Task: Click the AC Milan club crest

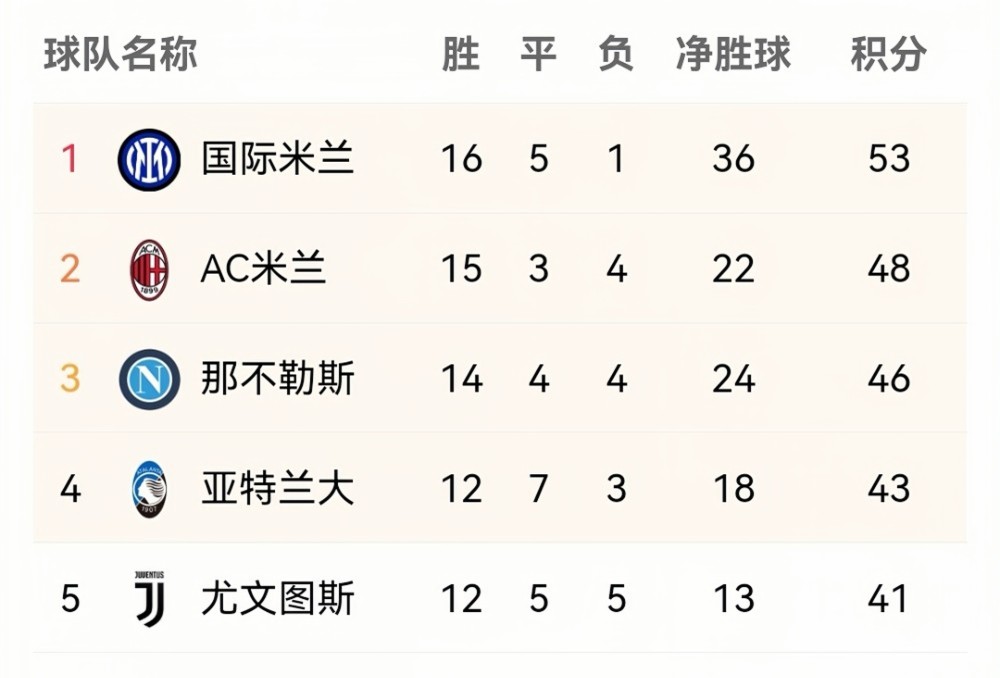Action: coord(149,270)
